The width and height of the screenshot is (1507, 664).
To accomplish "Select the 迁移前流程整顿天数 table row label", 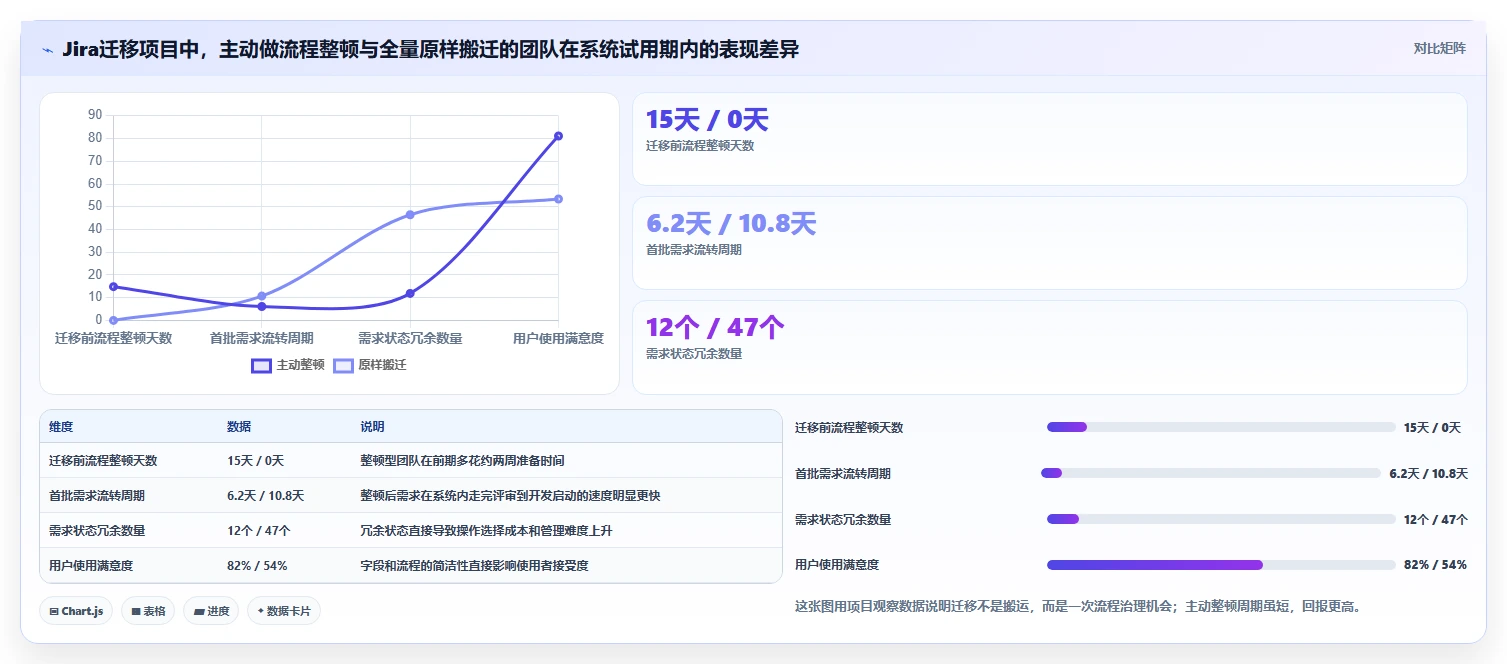I will point(103,461).
